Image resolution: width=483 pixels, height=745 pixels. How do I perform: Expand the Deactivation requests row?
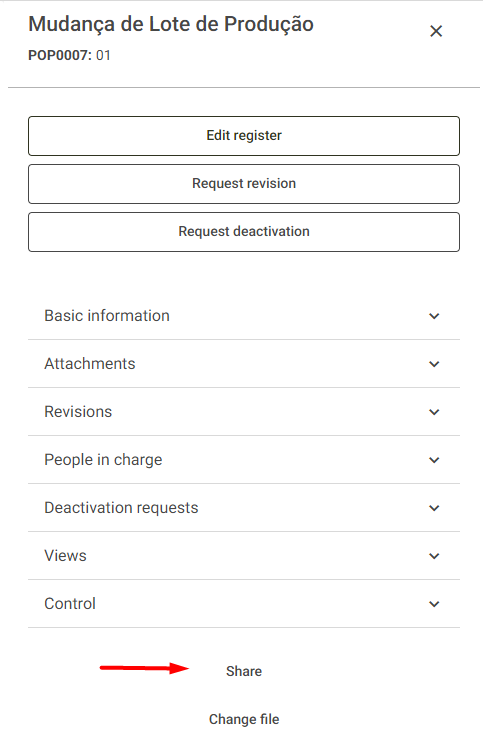[244, 508]
